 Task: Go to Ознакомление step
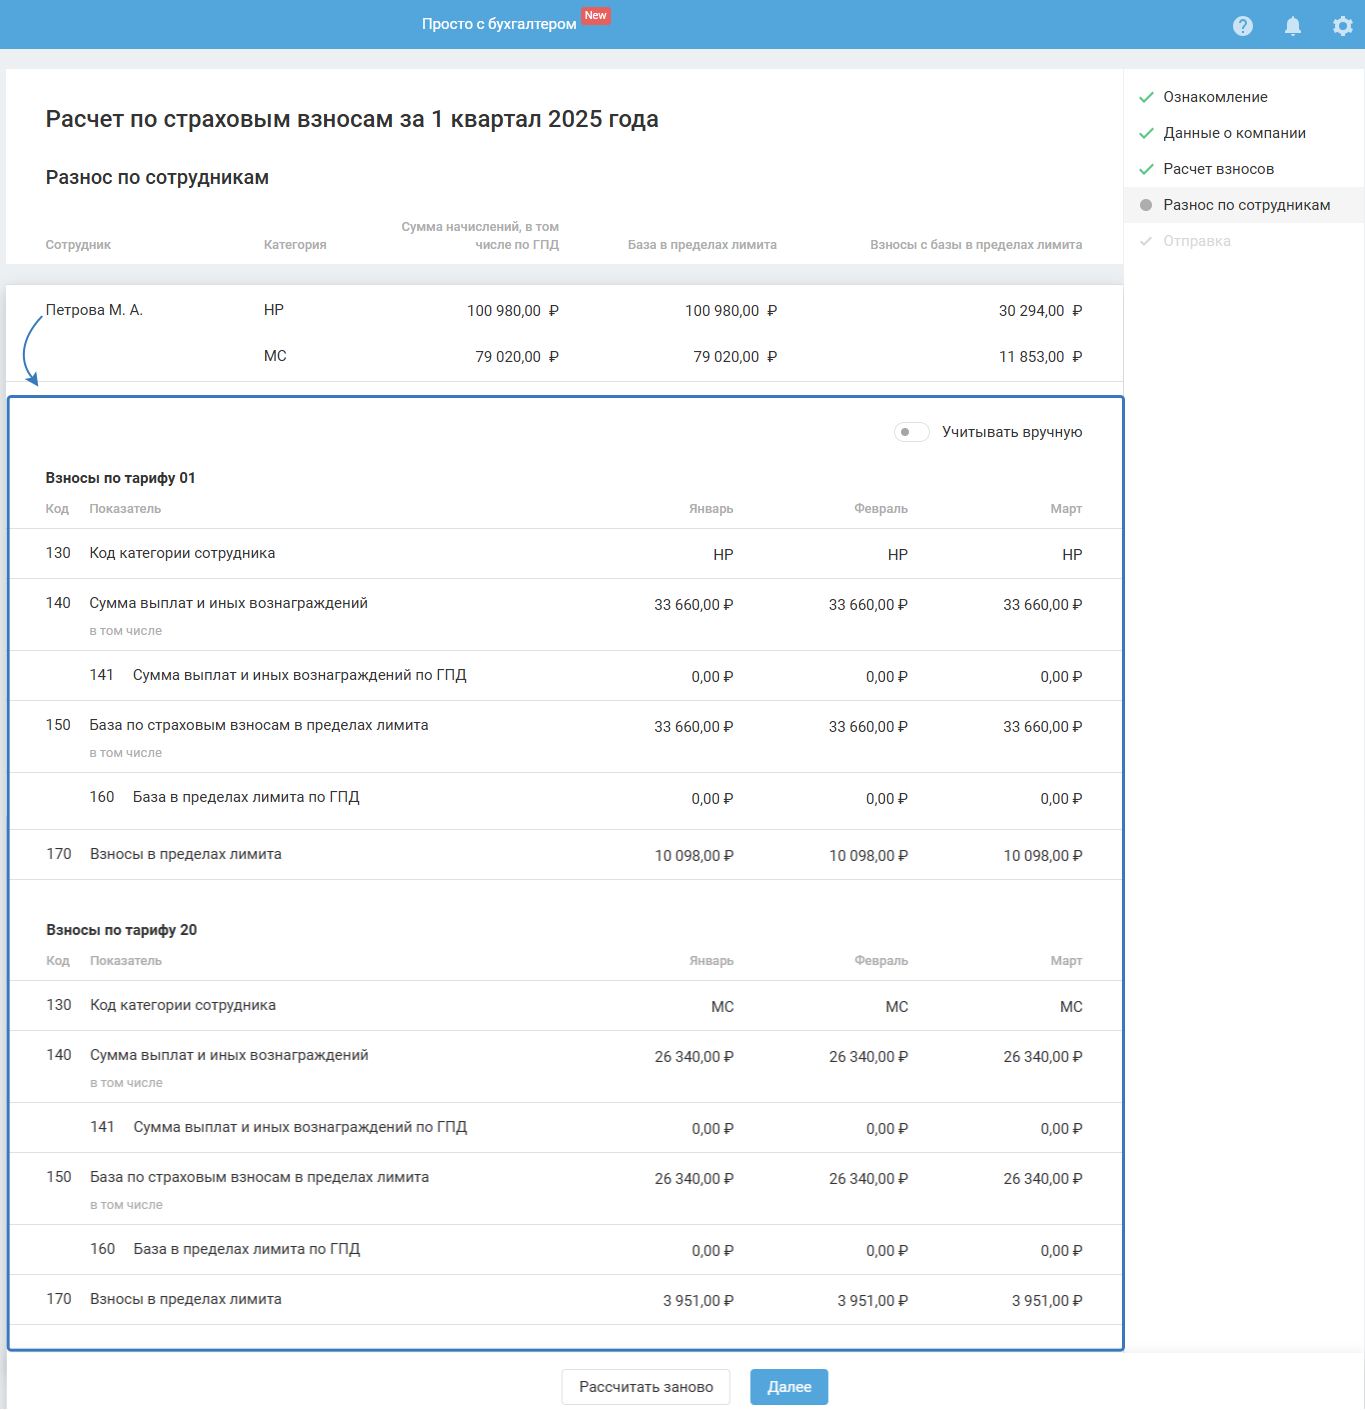[1214, 97]
